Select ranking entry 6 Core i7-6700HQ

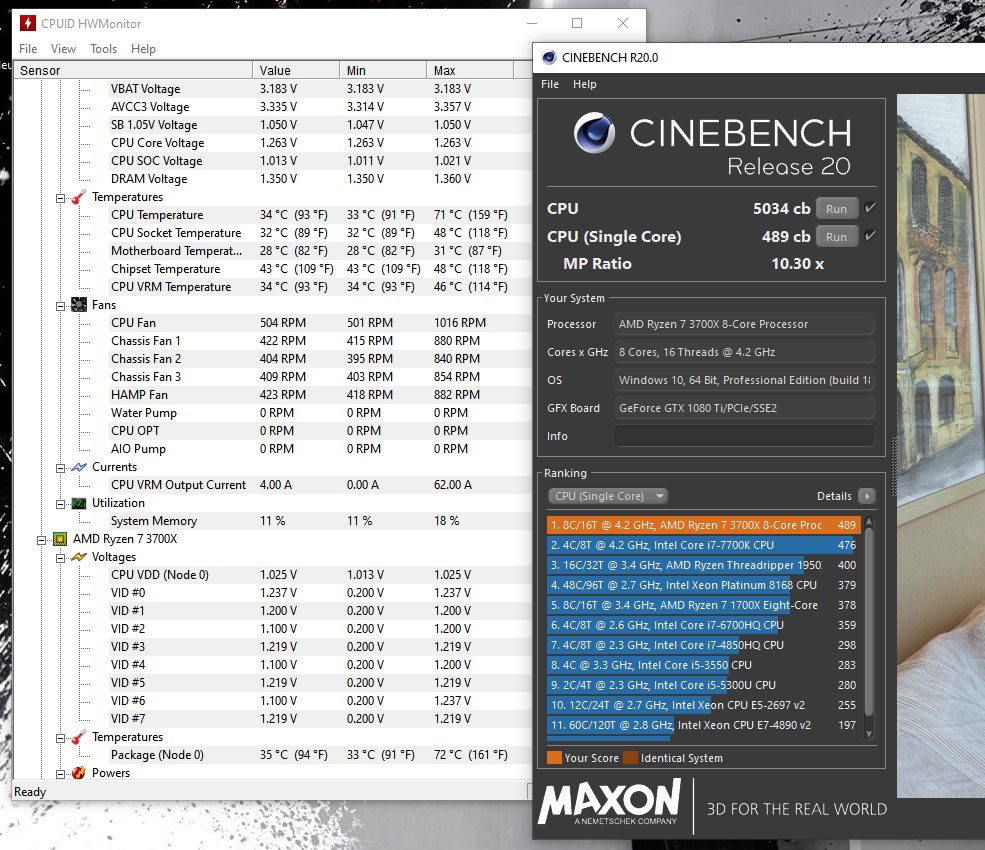(702, 625)
